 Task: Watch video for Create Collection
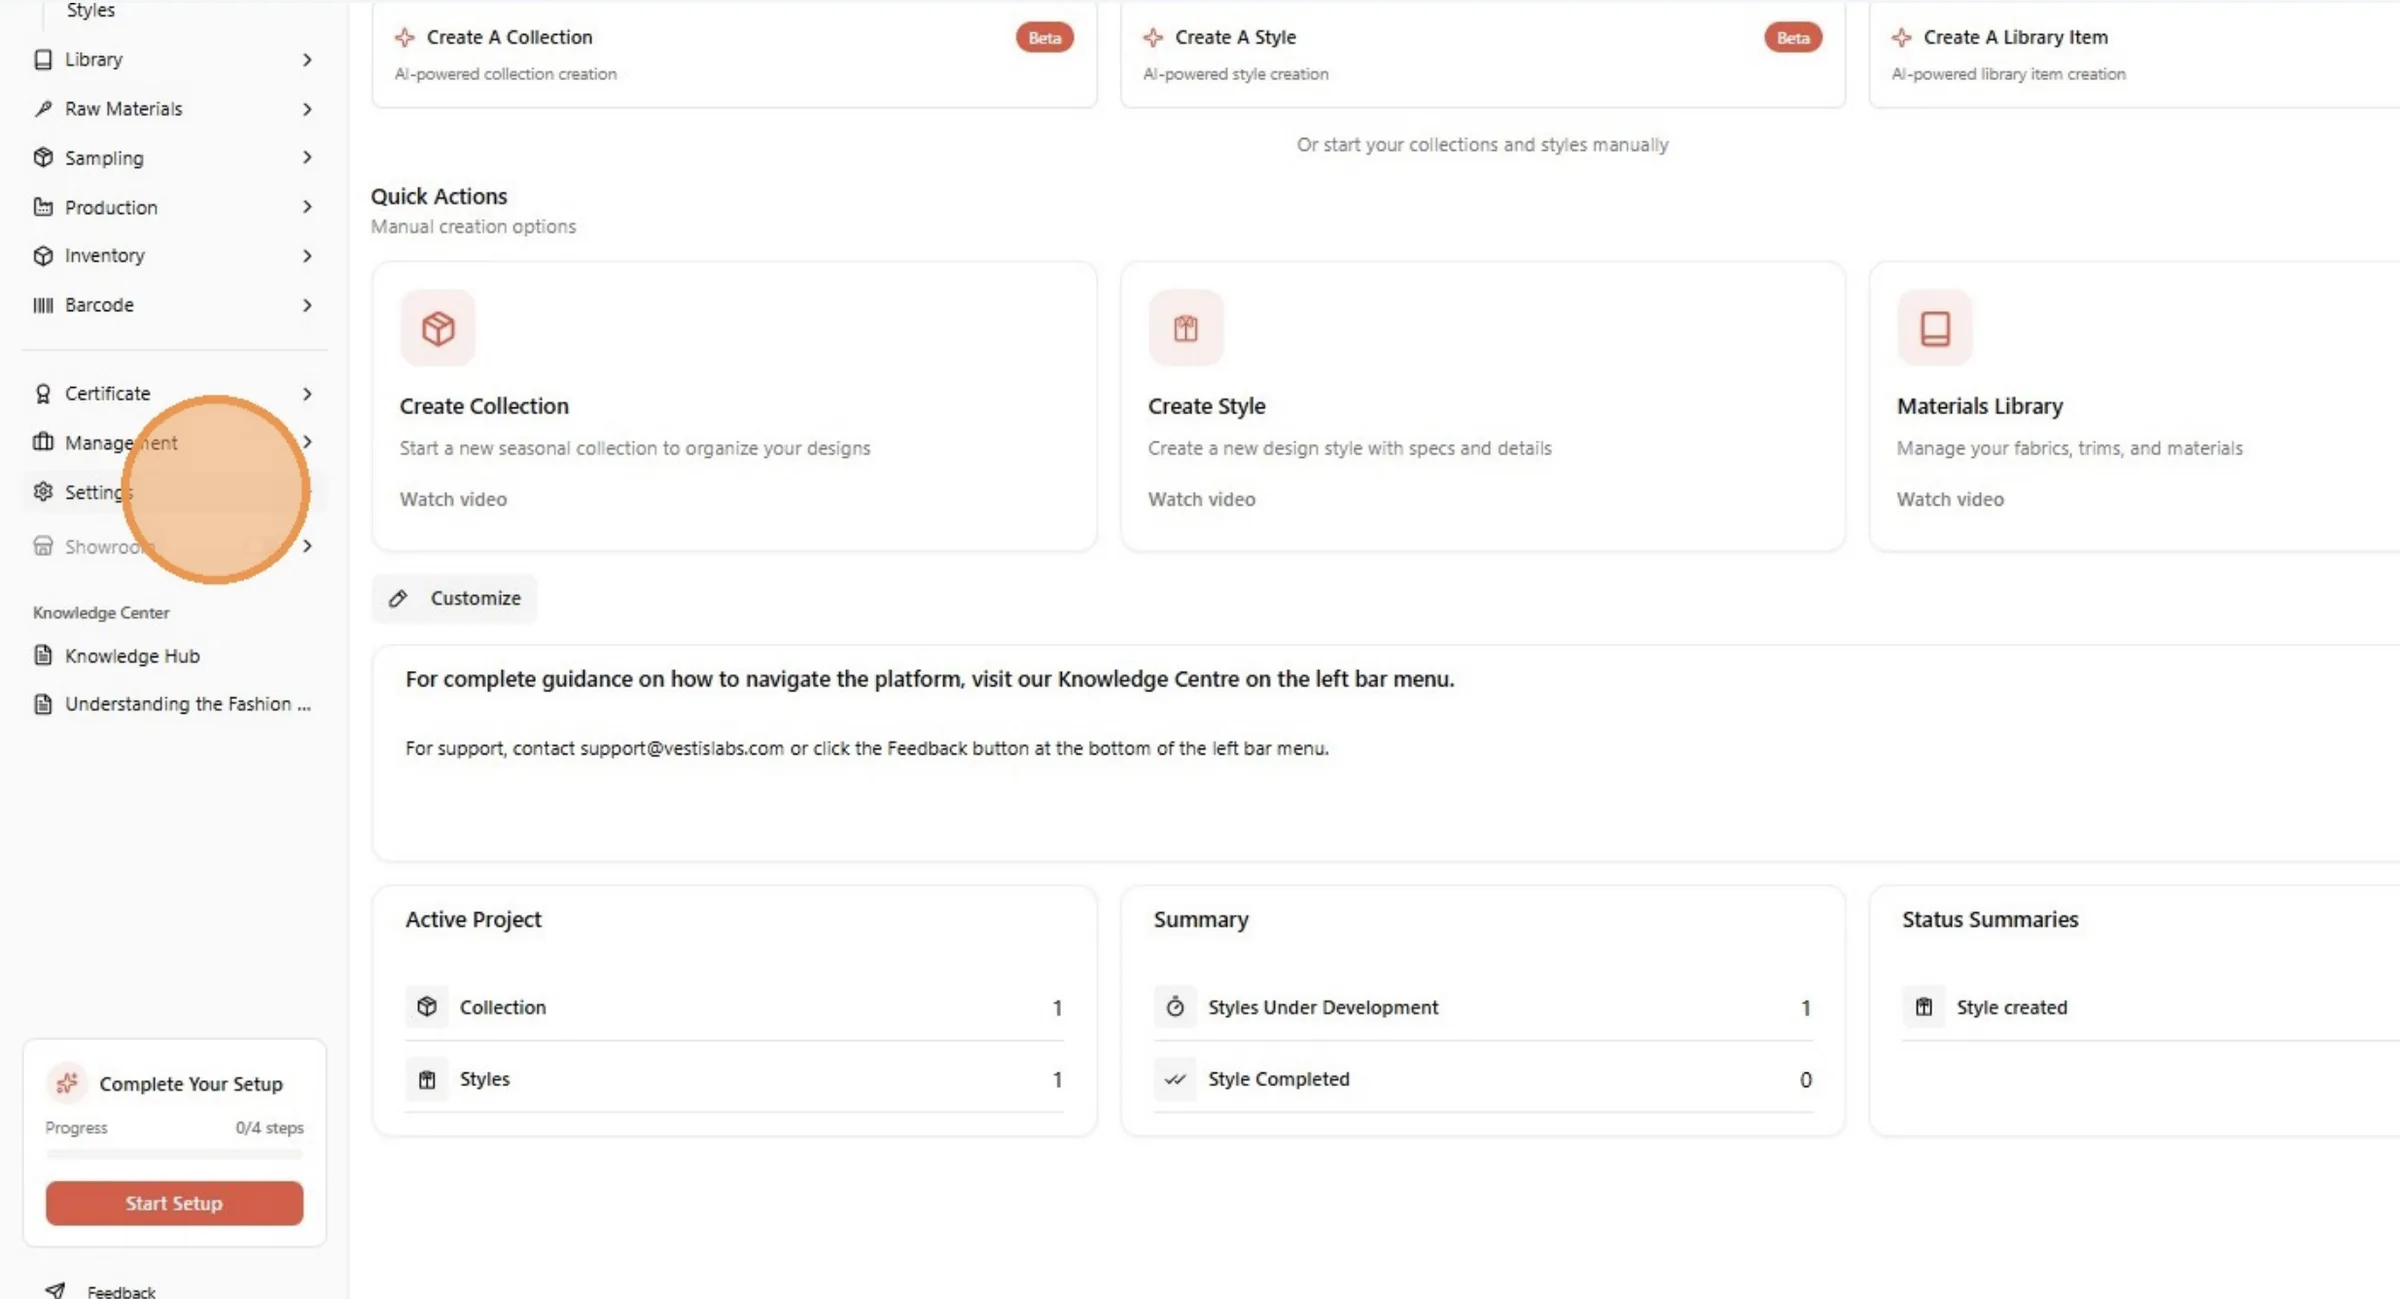[453, 499]
